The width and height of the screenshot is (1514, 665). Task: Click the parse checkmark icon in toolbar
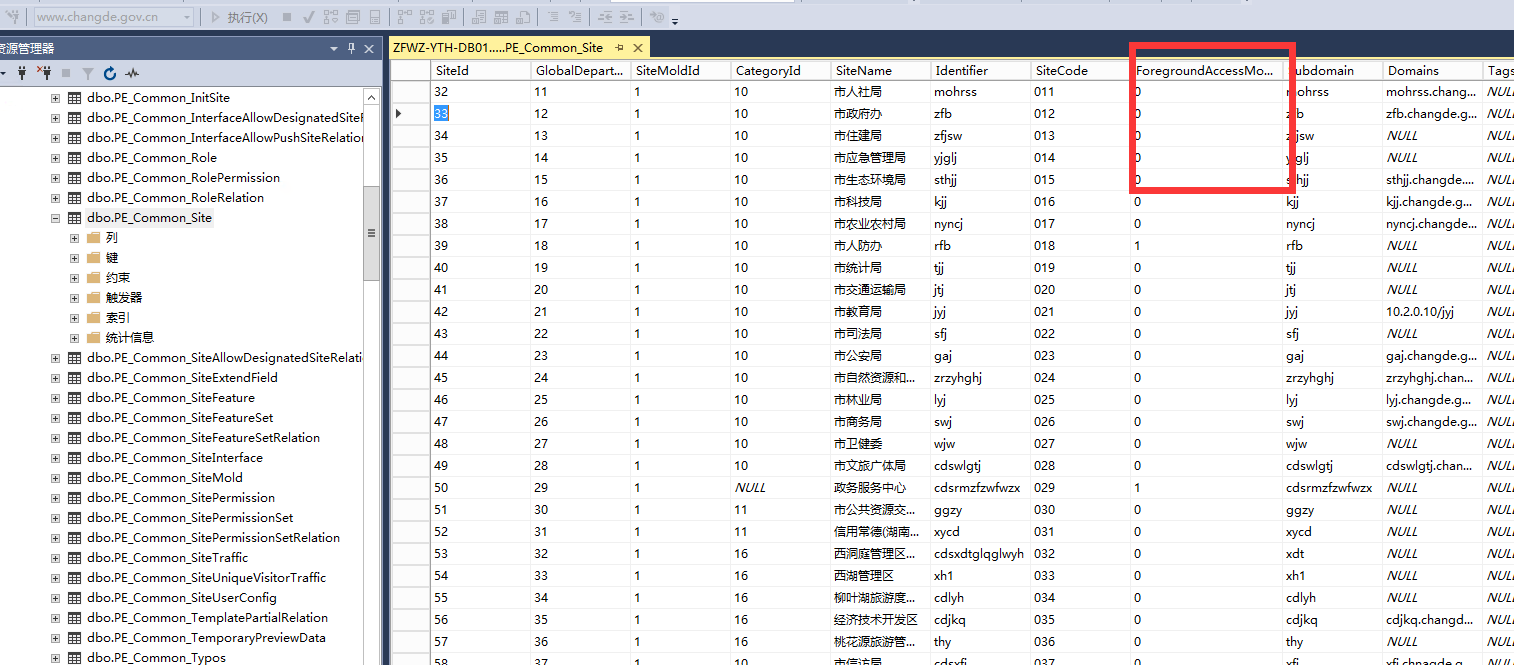pyautogui.click(x=308, y=17)
